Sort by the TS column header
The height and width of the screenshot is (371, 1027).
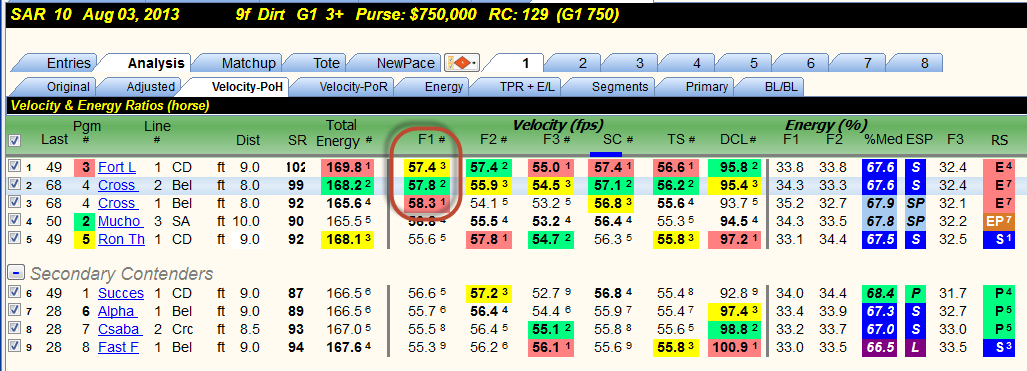681,140
